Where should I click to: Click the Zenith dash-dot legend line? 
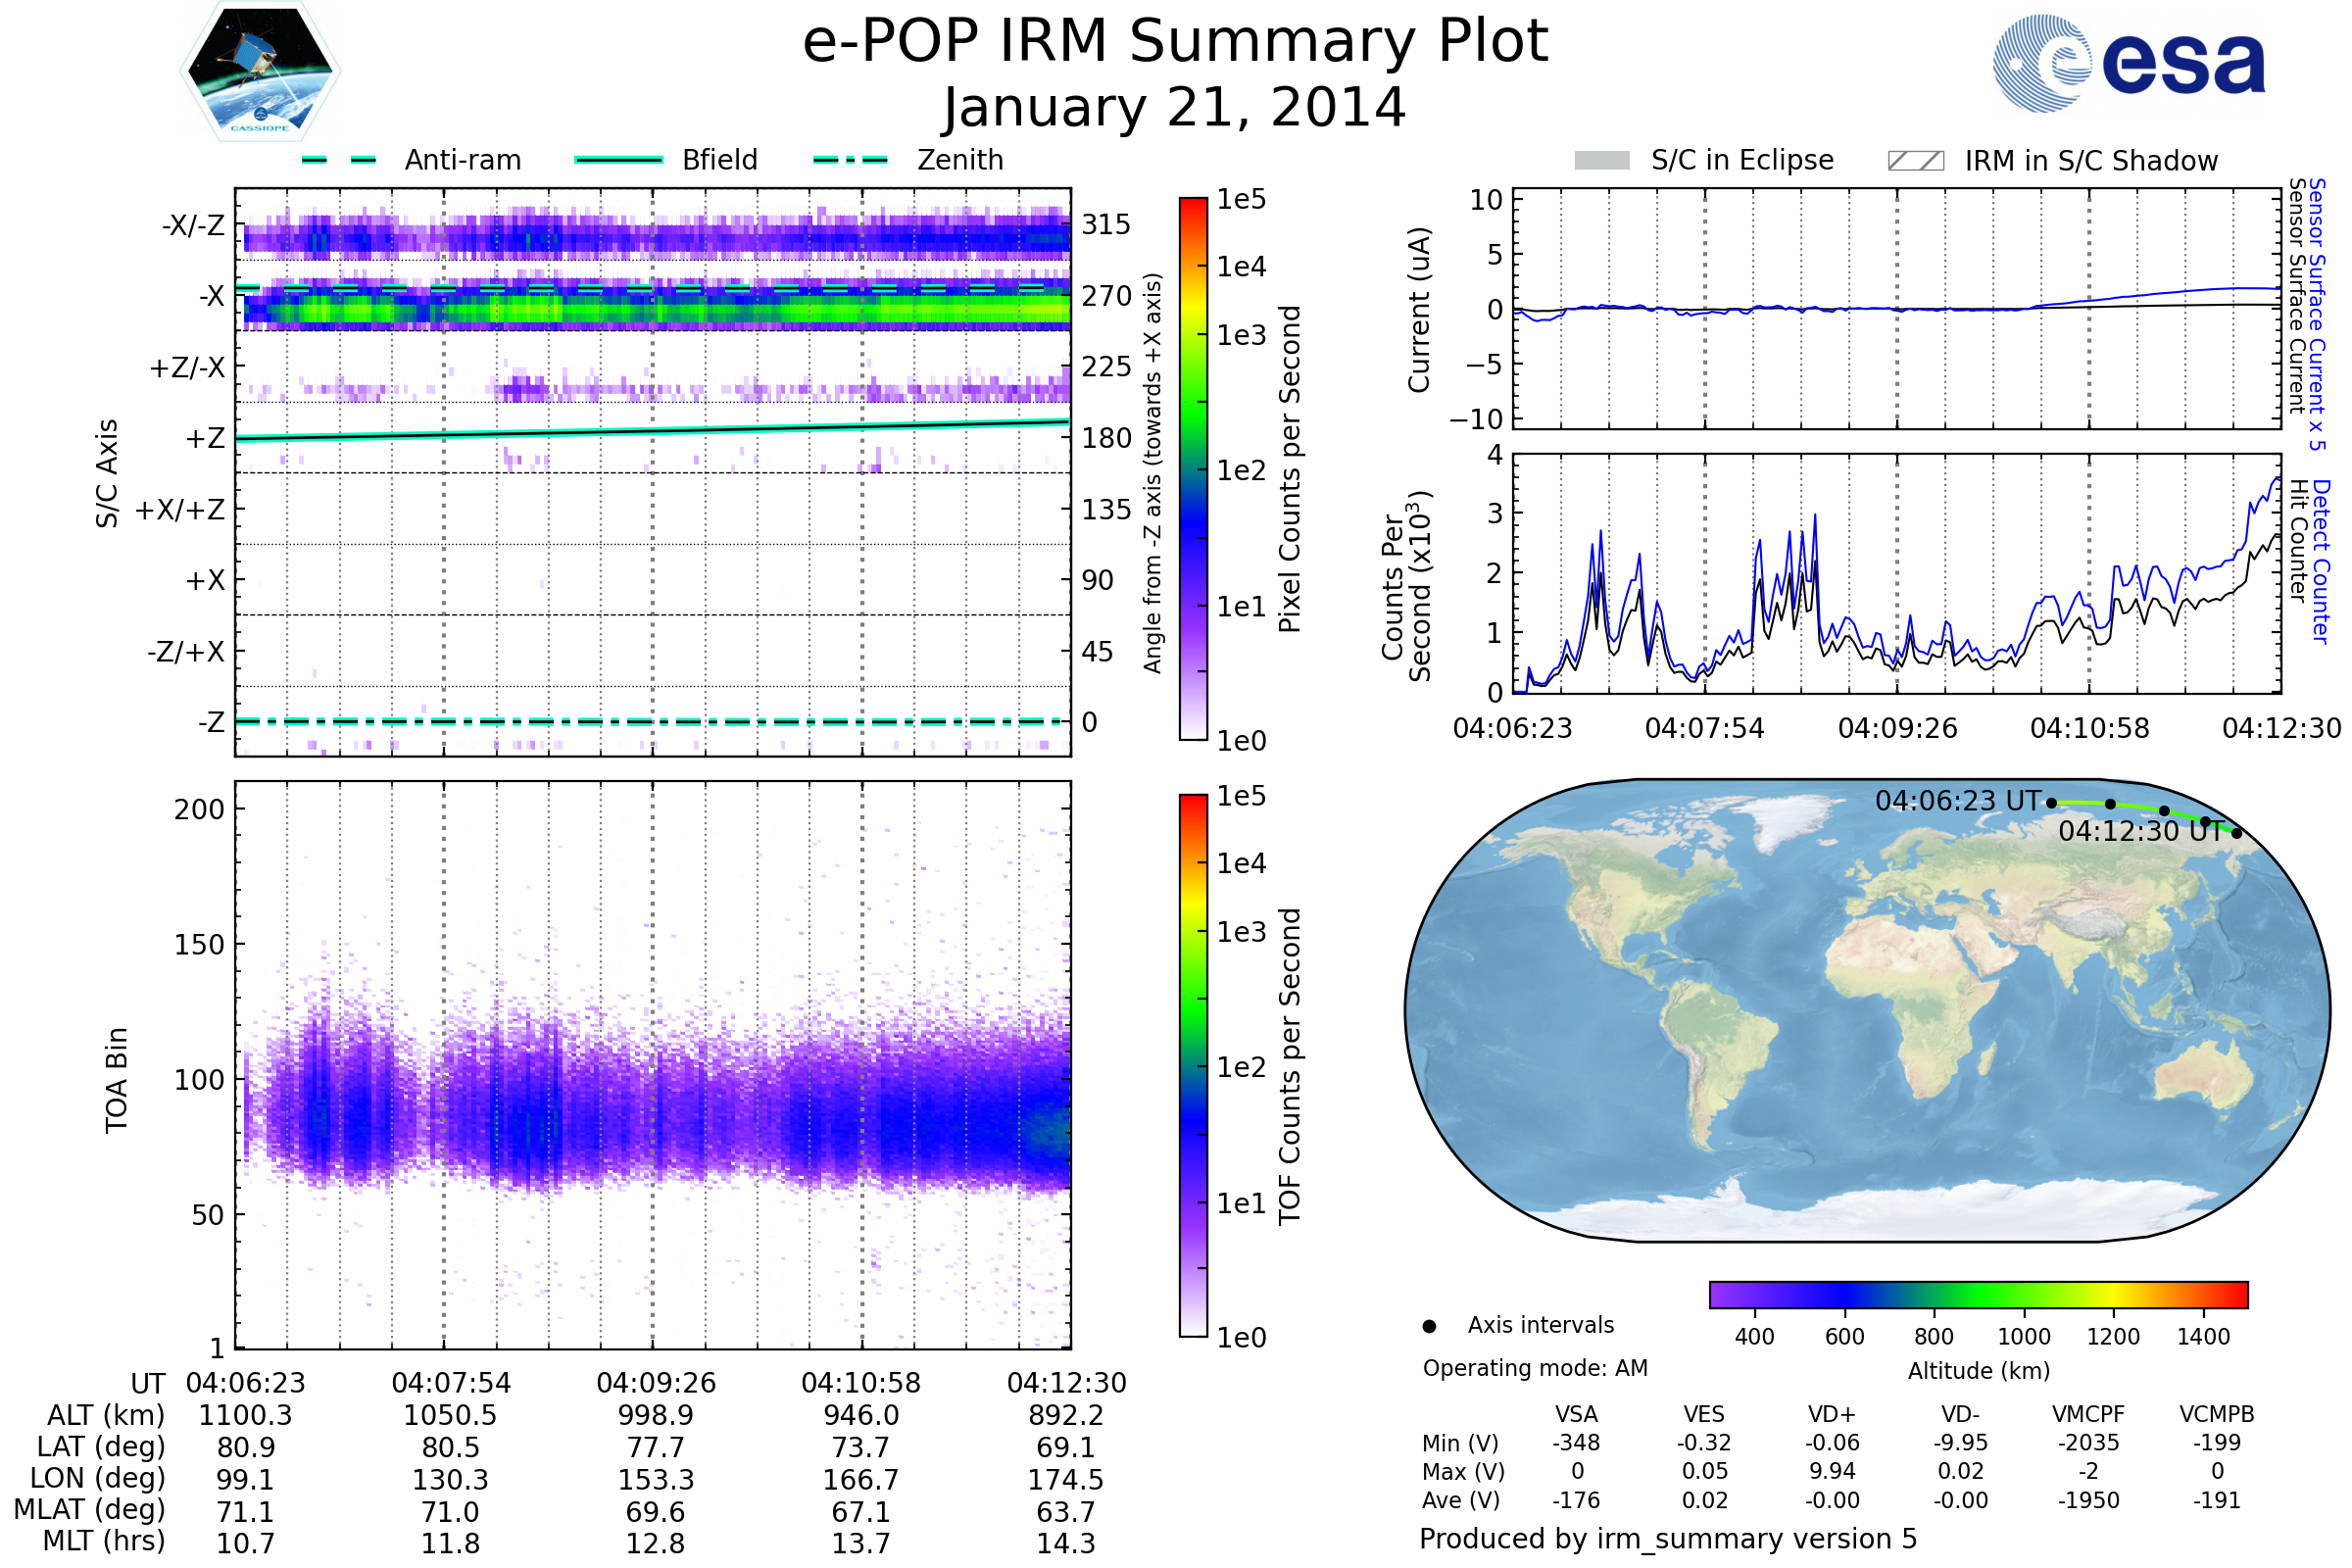[850, 160]
